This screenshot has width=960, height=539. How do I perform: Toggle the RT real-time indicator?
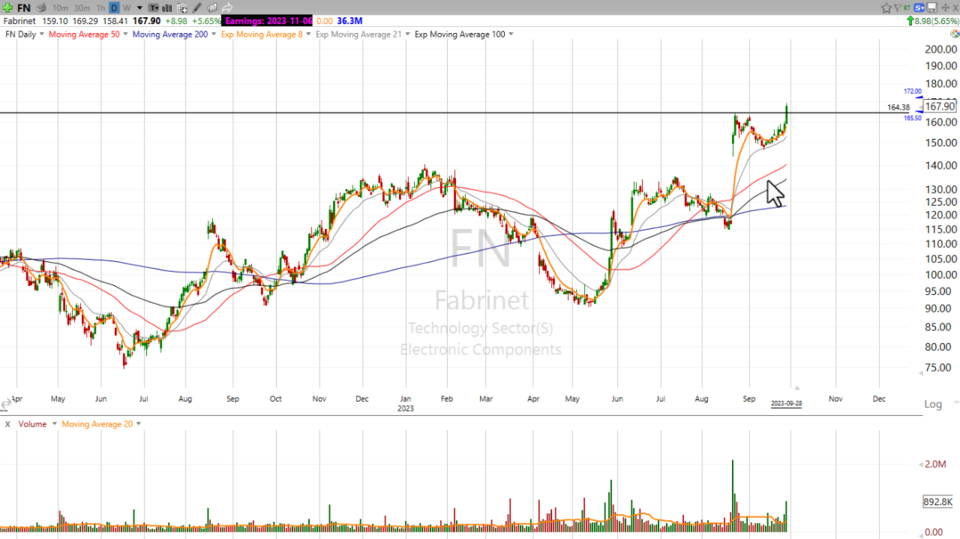click(907, 8)
